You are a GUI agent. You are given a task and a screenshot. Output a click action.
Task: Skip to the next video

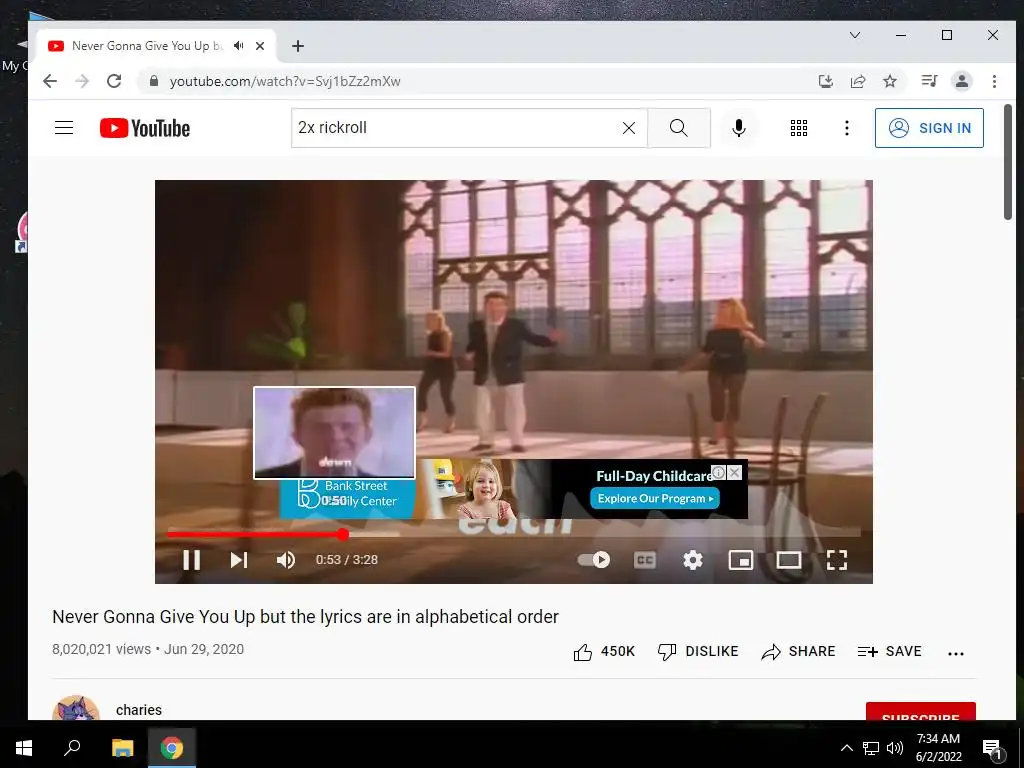tap(239, 560)
